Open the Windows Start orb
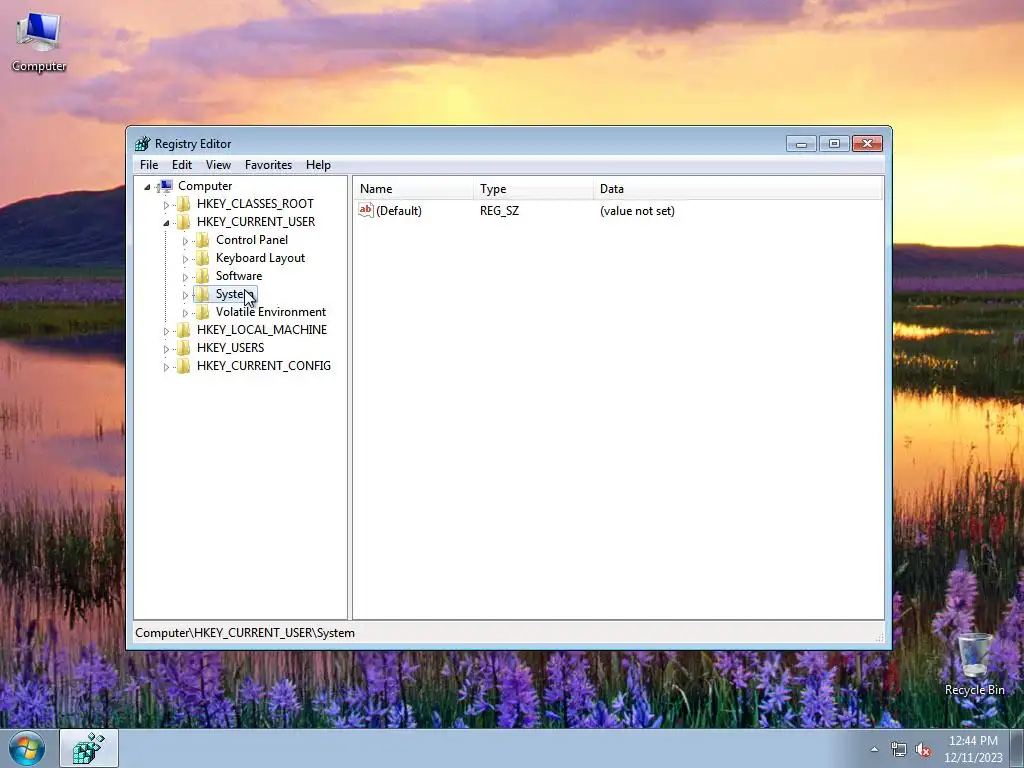1024x768 pixels. click(27, 748)
